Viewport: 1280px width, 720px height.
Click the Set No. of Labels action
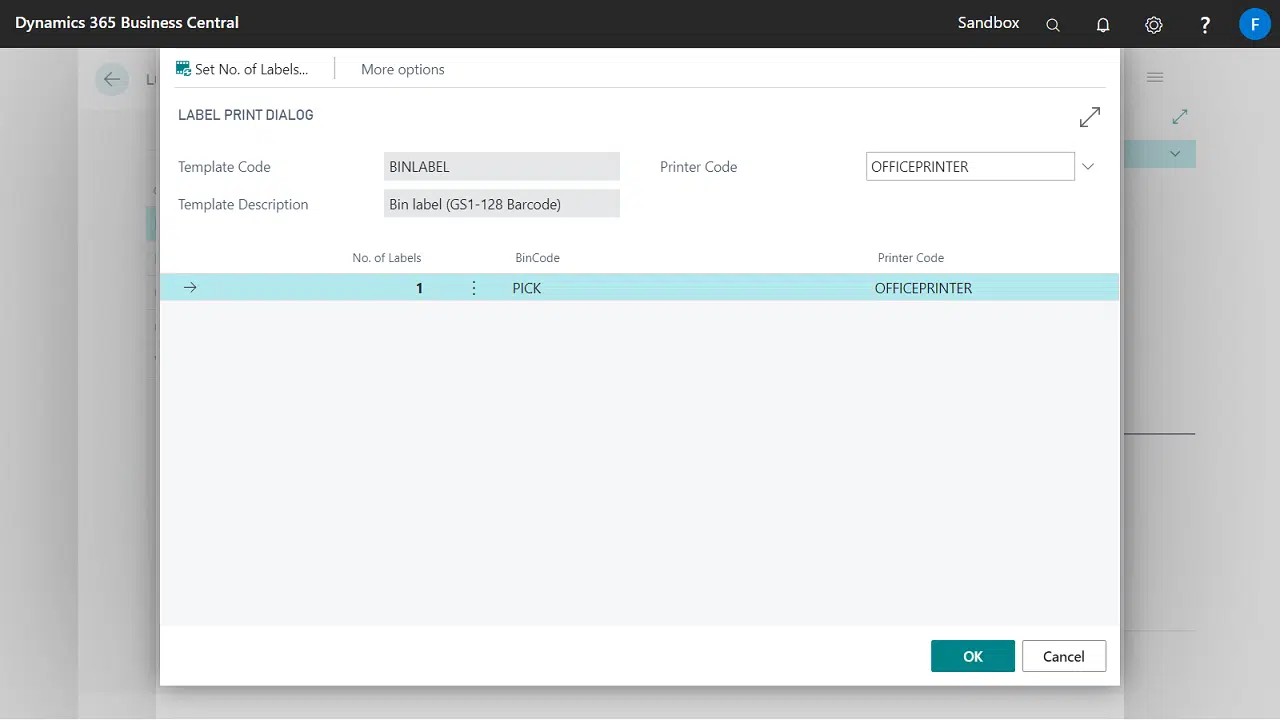[x=242, y=69]
